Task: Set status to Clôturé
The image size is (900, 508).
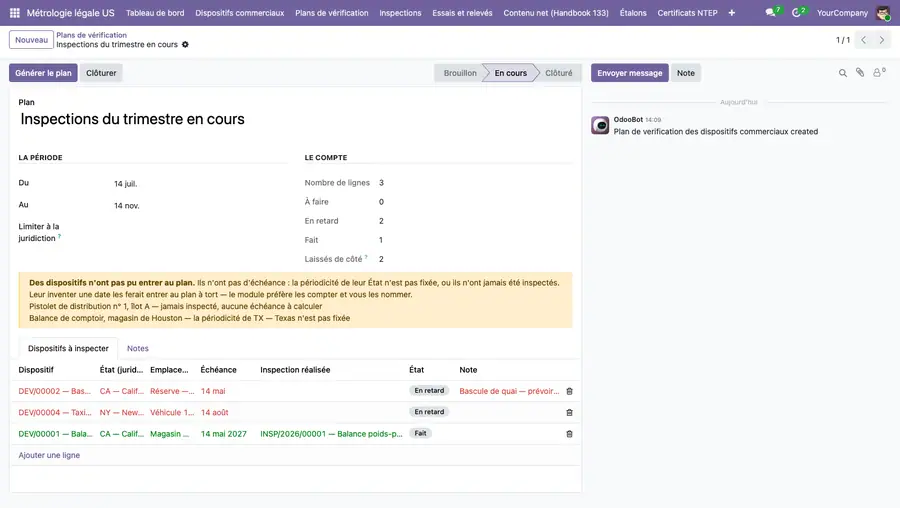Action: 558,73
